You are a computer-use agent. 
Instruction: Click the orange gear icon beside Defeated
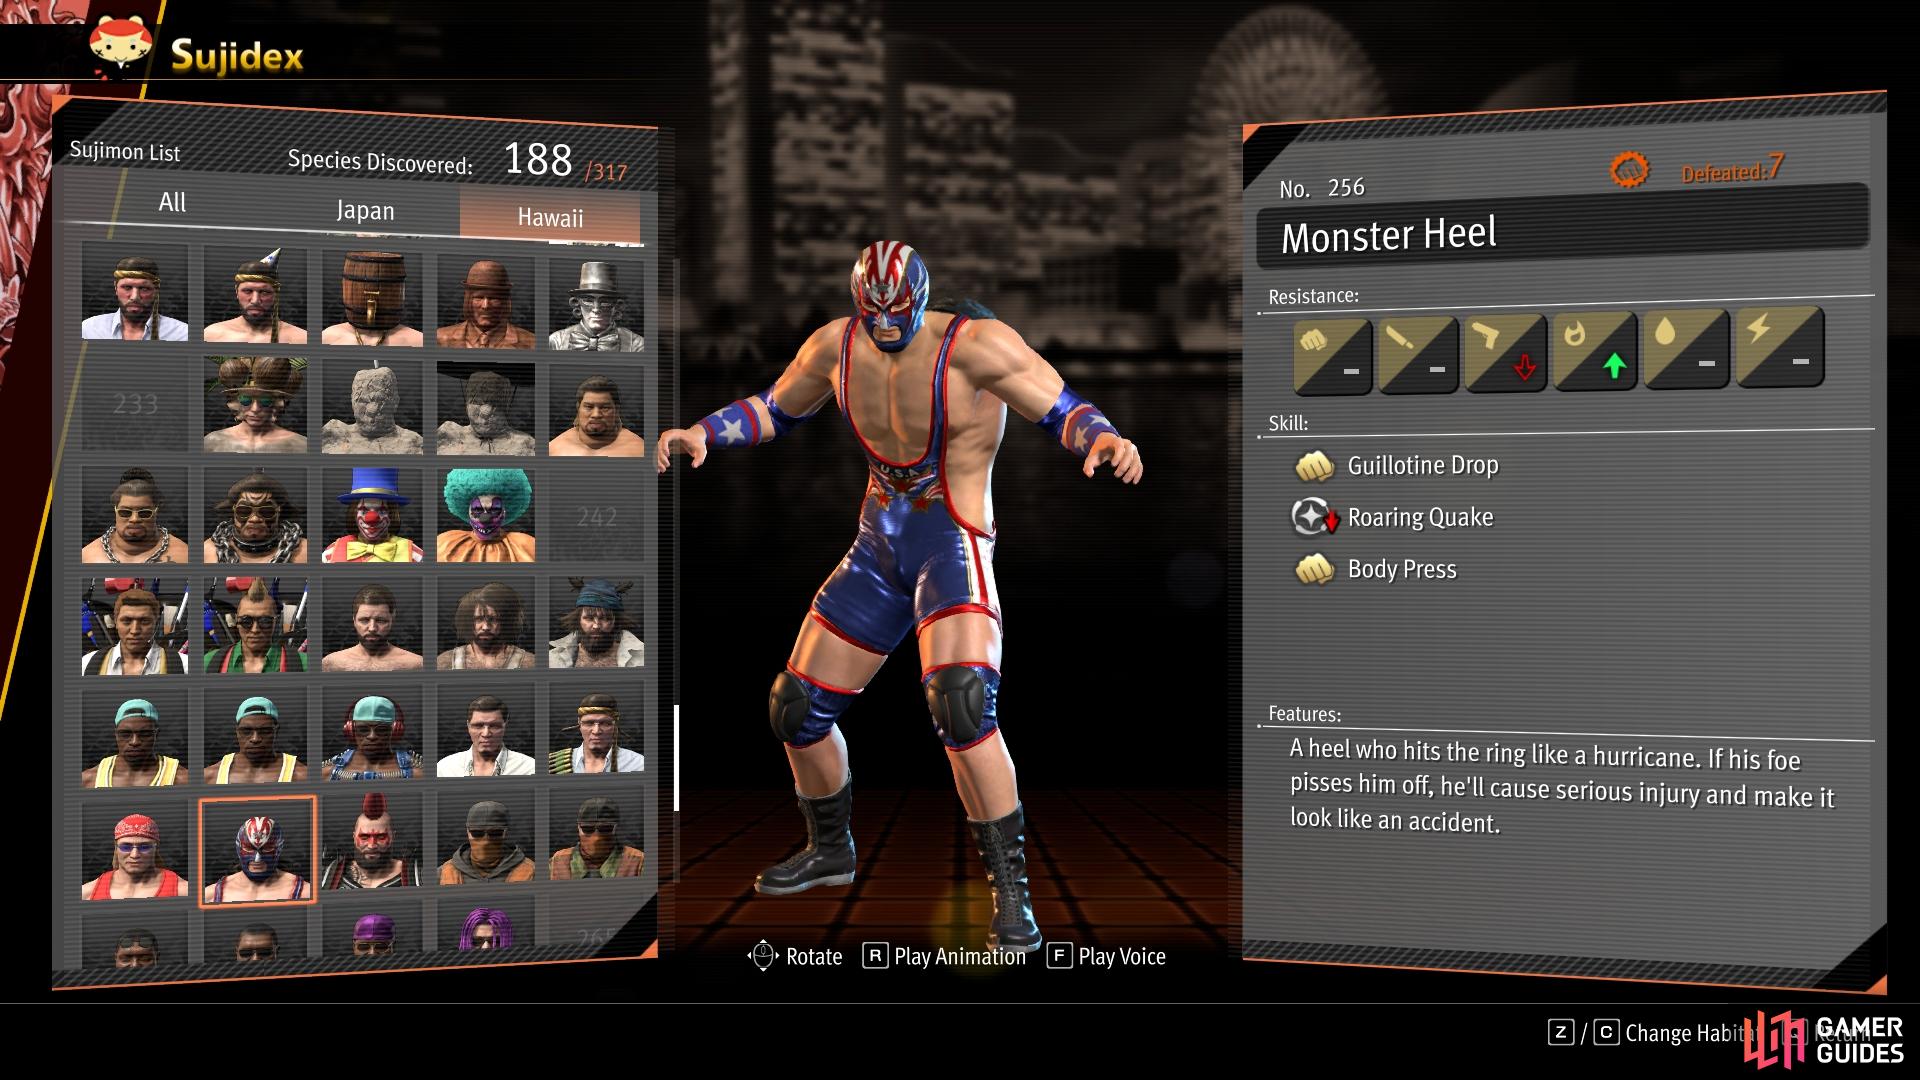point(1629,170)
